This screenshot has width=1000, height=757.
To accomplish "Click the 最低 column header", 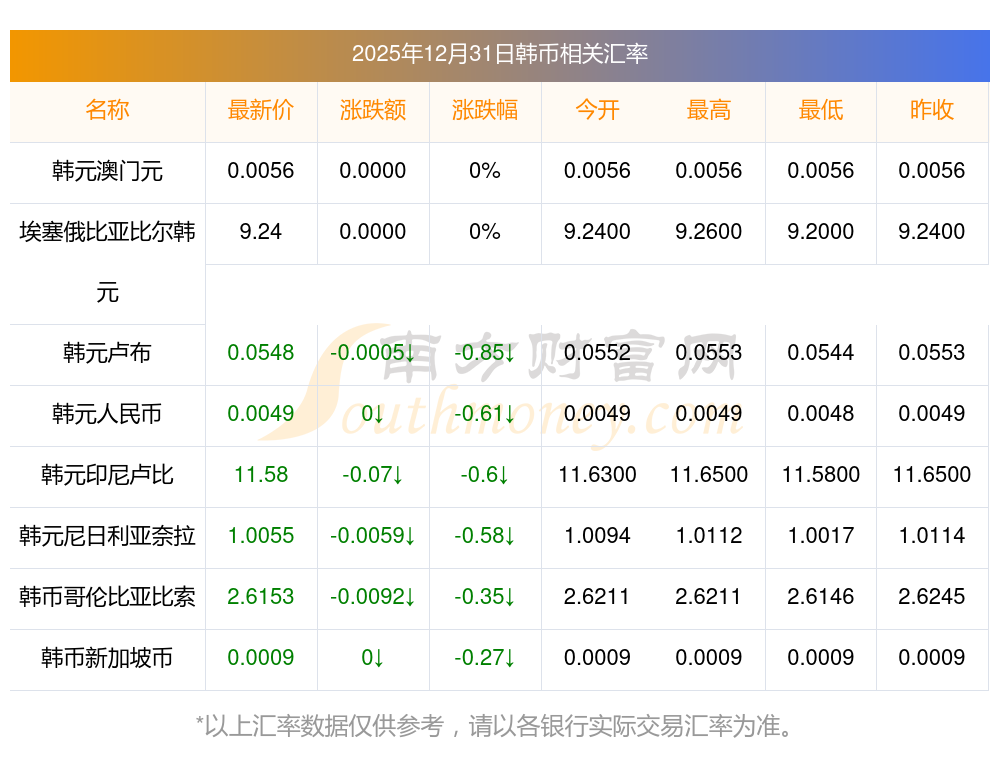I will coord(820,110).
